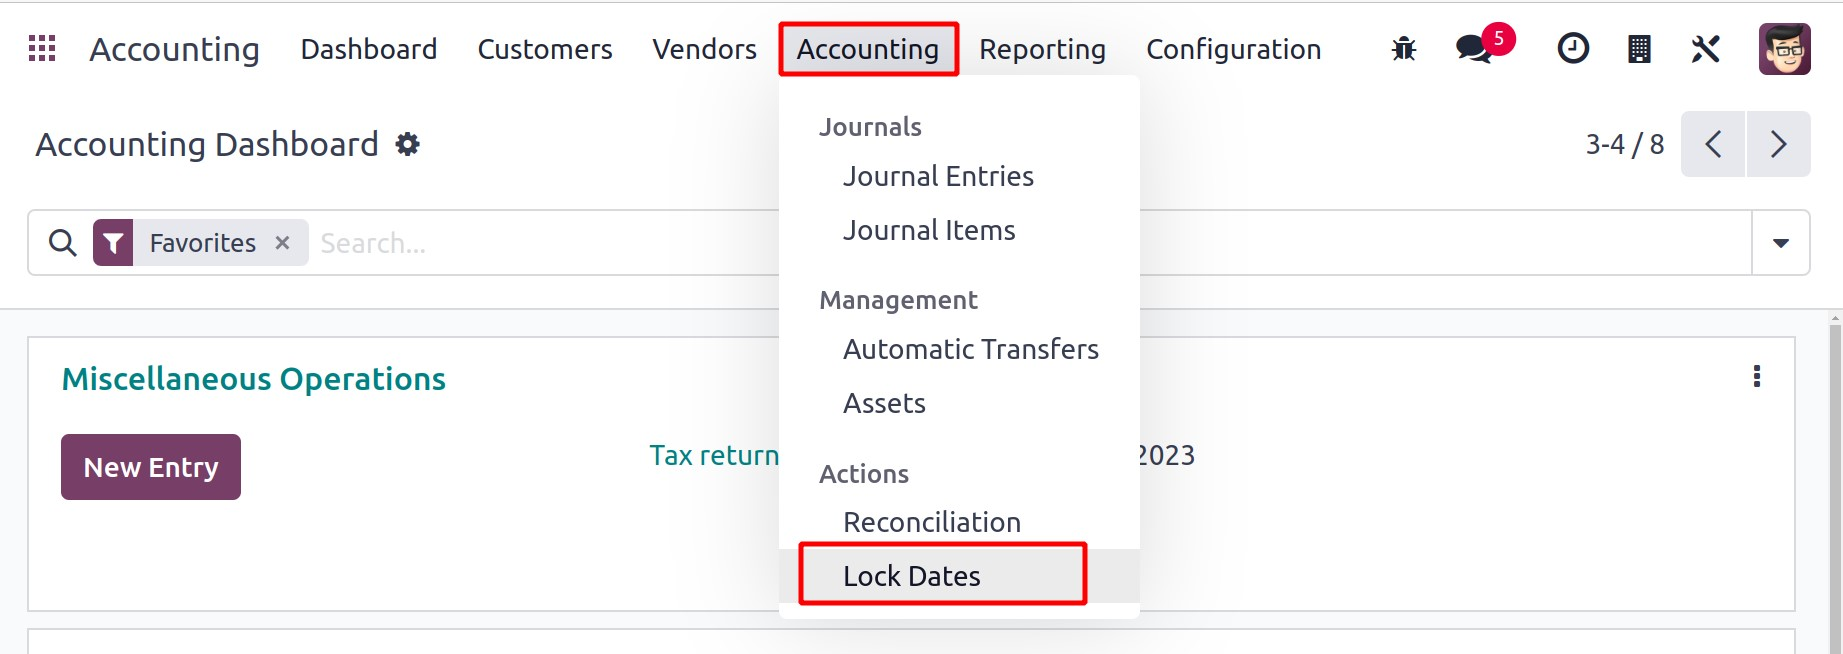Go to the previous page arrow
The width and height of the screenshot is (1843, 654).
(1713, 145)
